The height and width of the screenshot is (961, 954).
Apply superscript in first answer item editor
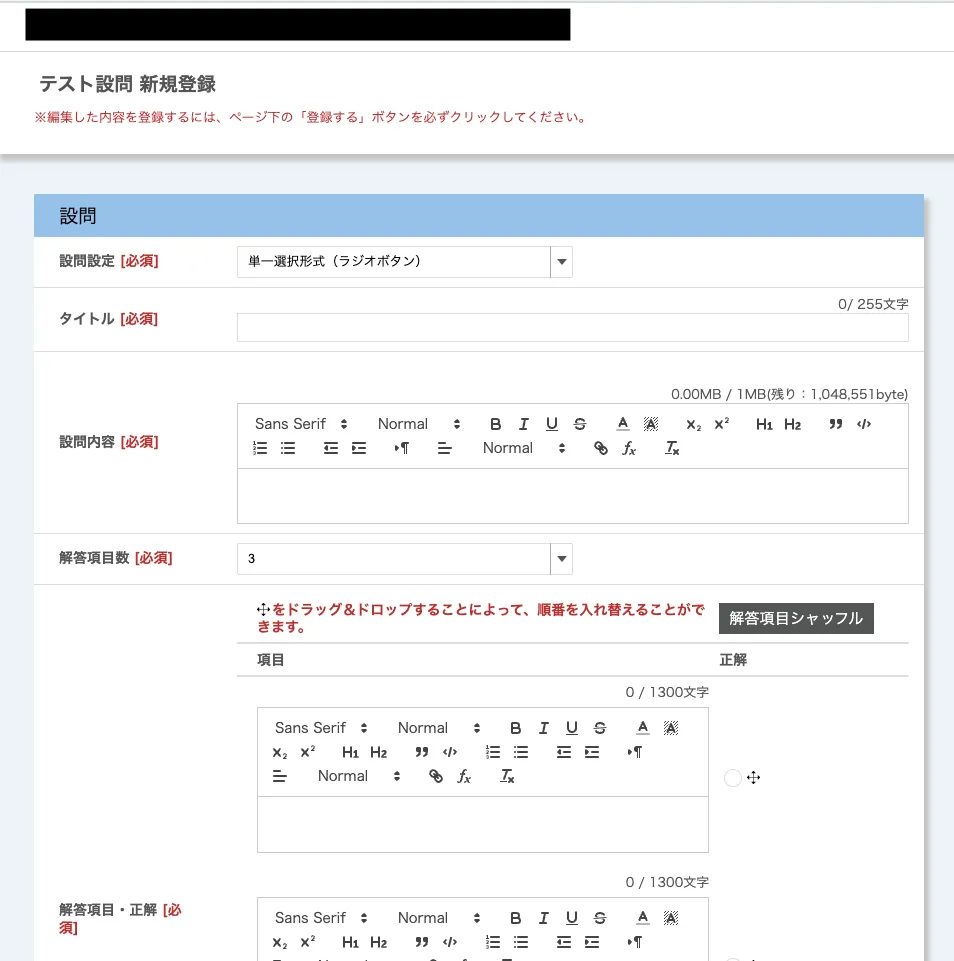308,752
